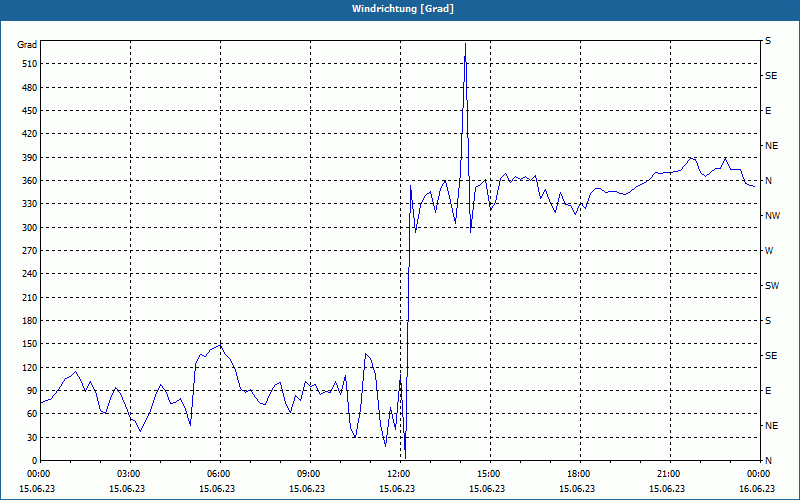Screen dimensions: 800x500
Task: Click the E compass label at the 450 gridline
Action: (x=768, y=111)
